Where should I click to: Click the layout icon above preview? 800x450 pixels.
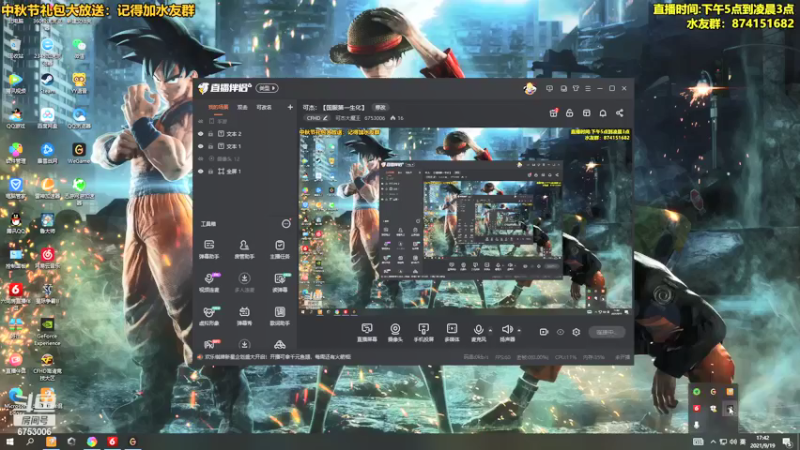[586, 113]
